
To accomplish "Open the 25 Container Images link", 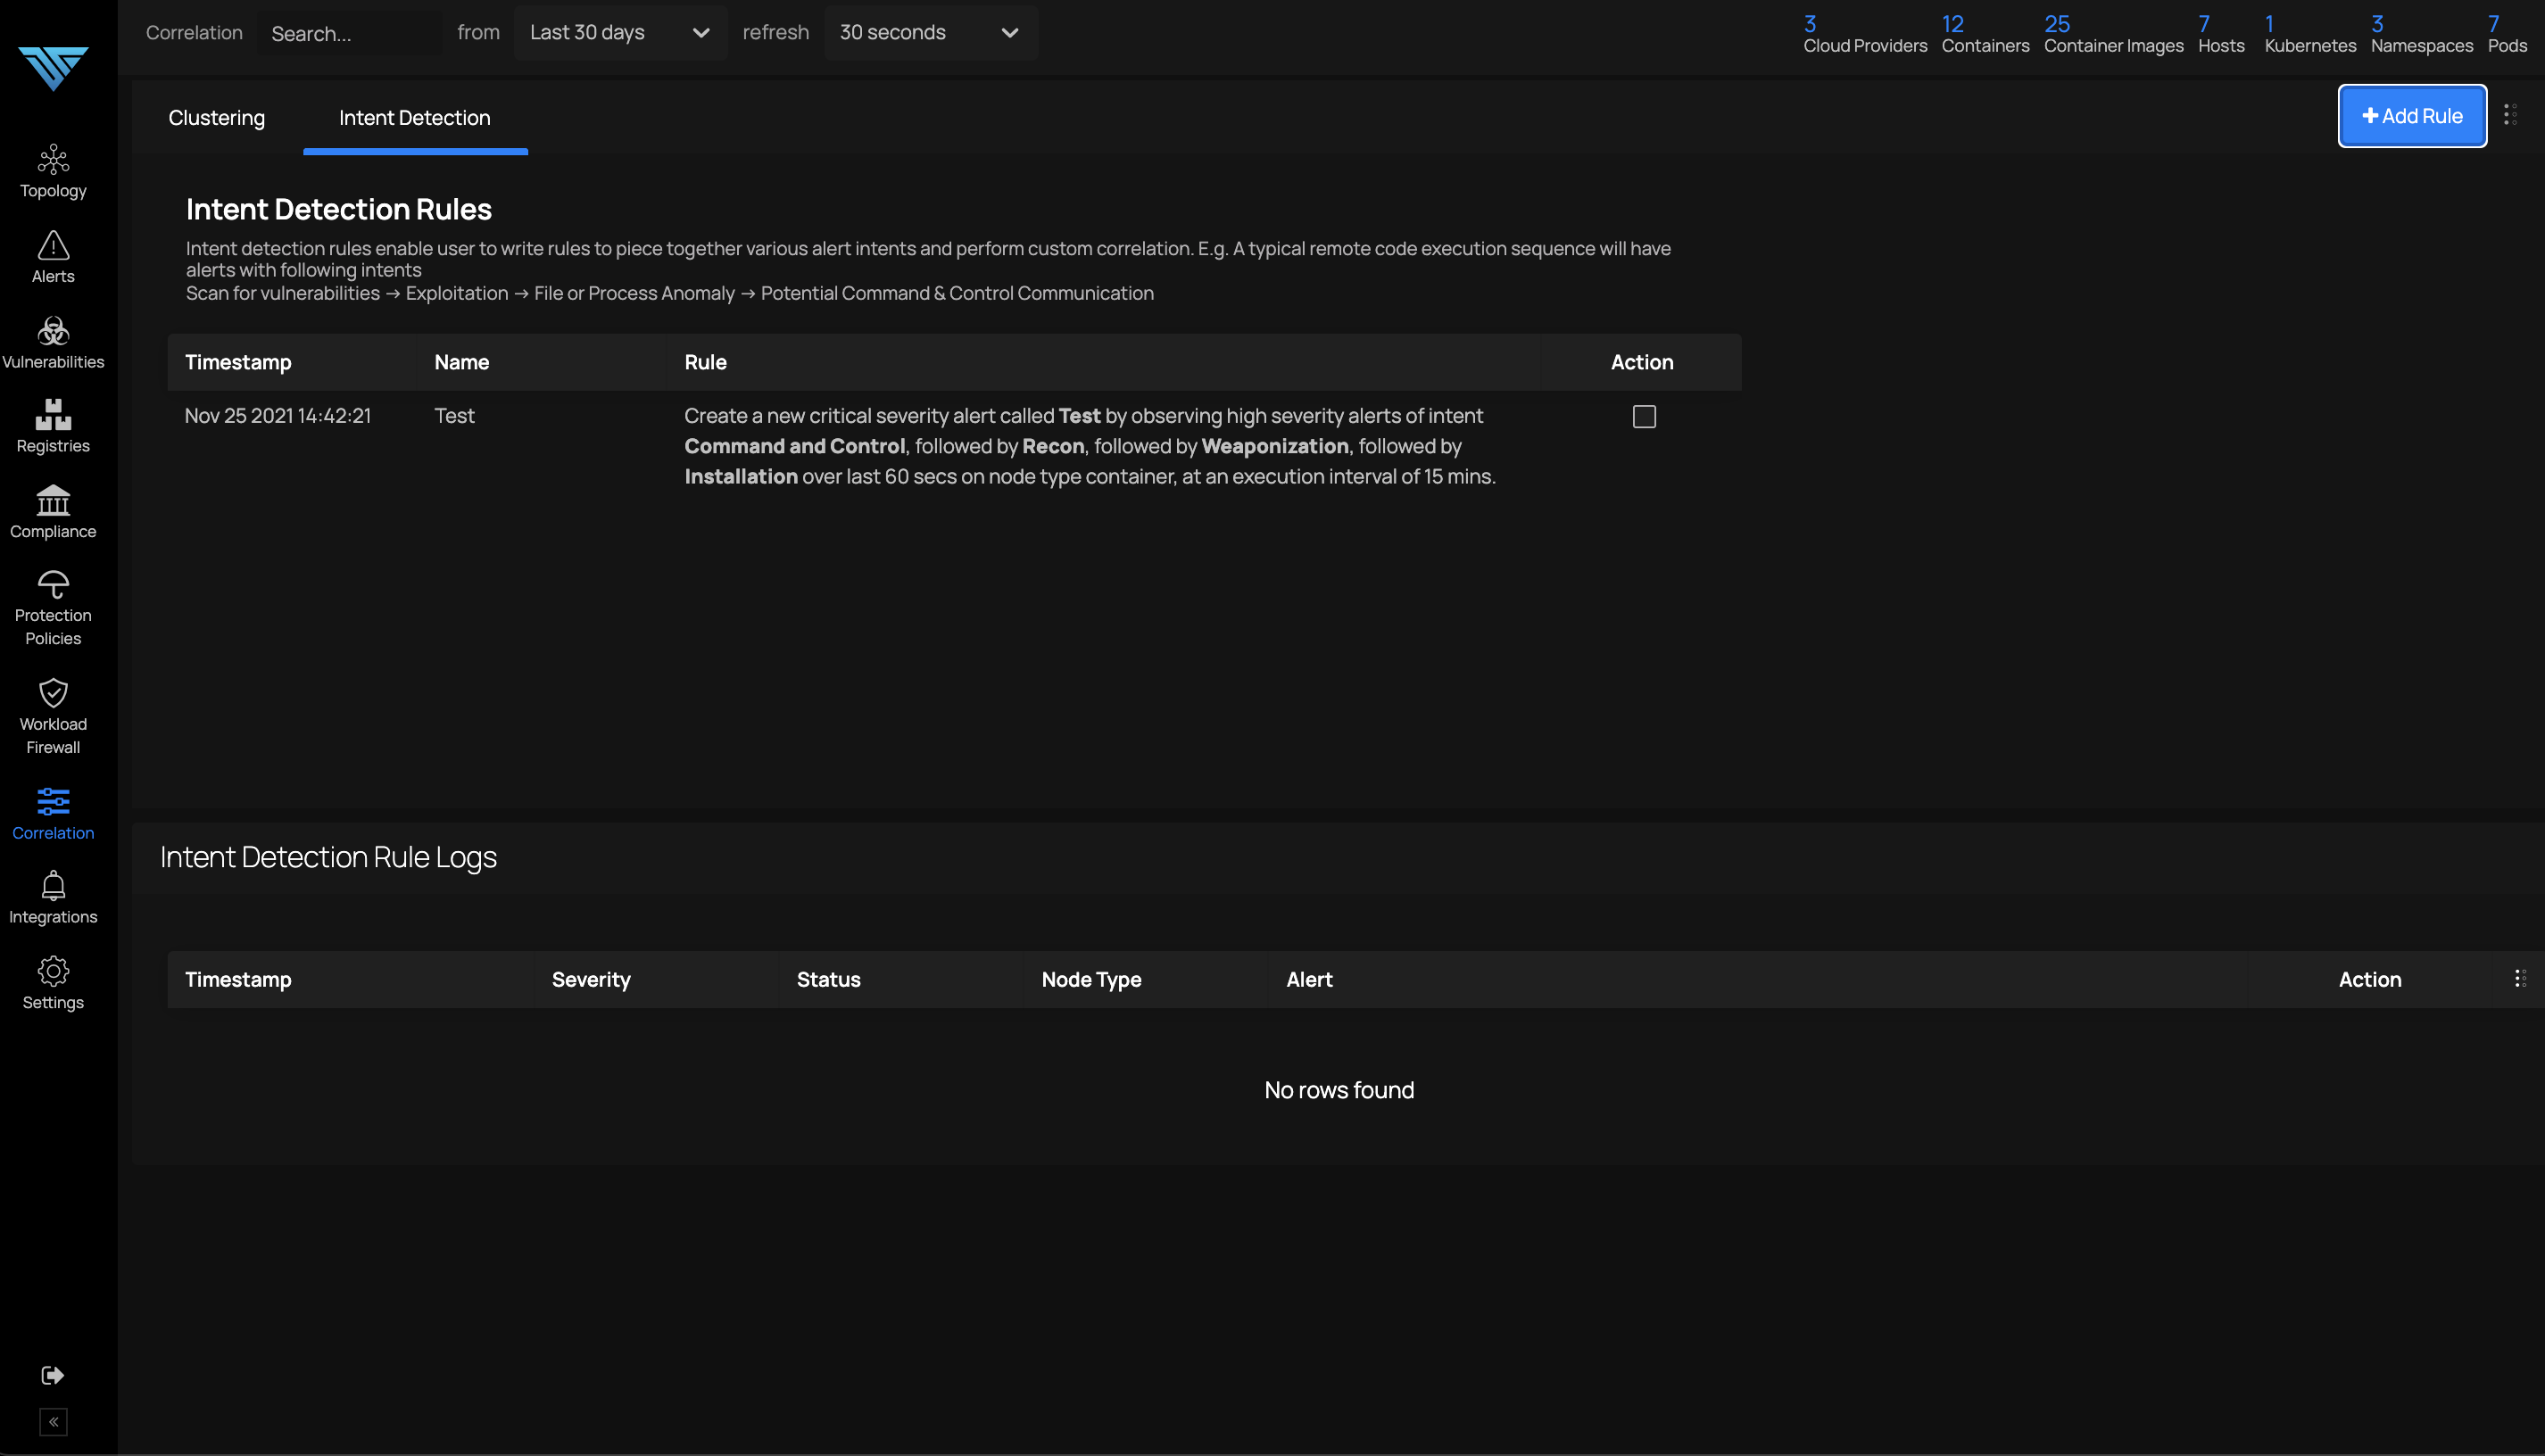I will 2113,34.
